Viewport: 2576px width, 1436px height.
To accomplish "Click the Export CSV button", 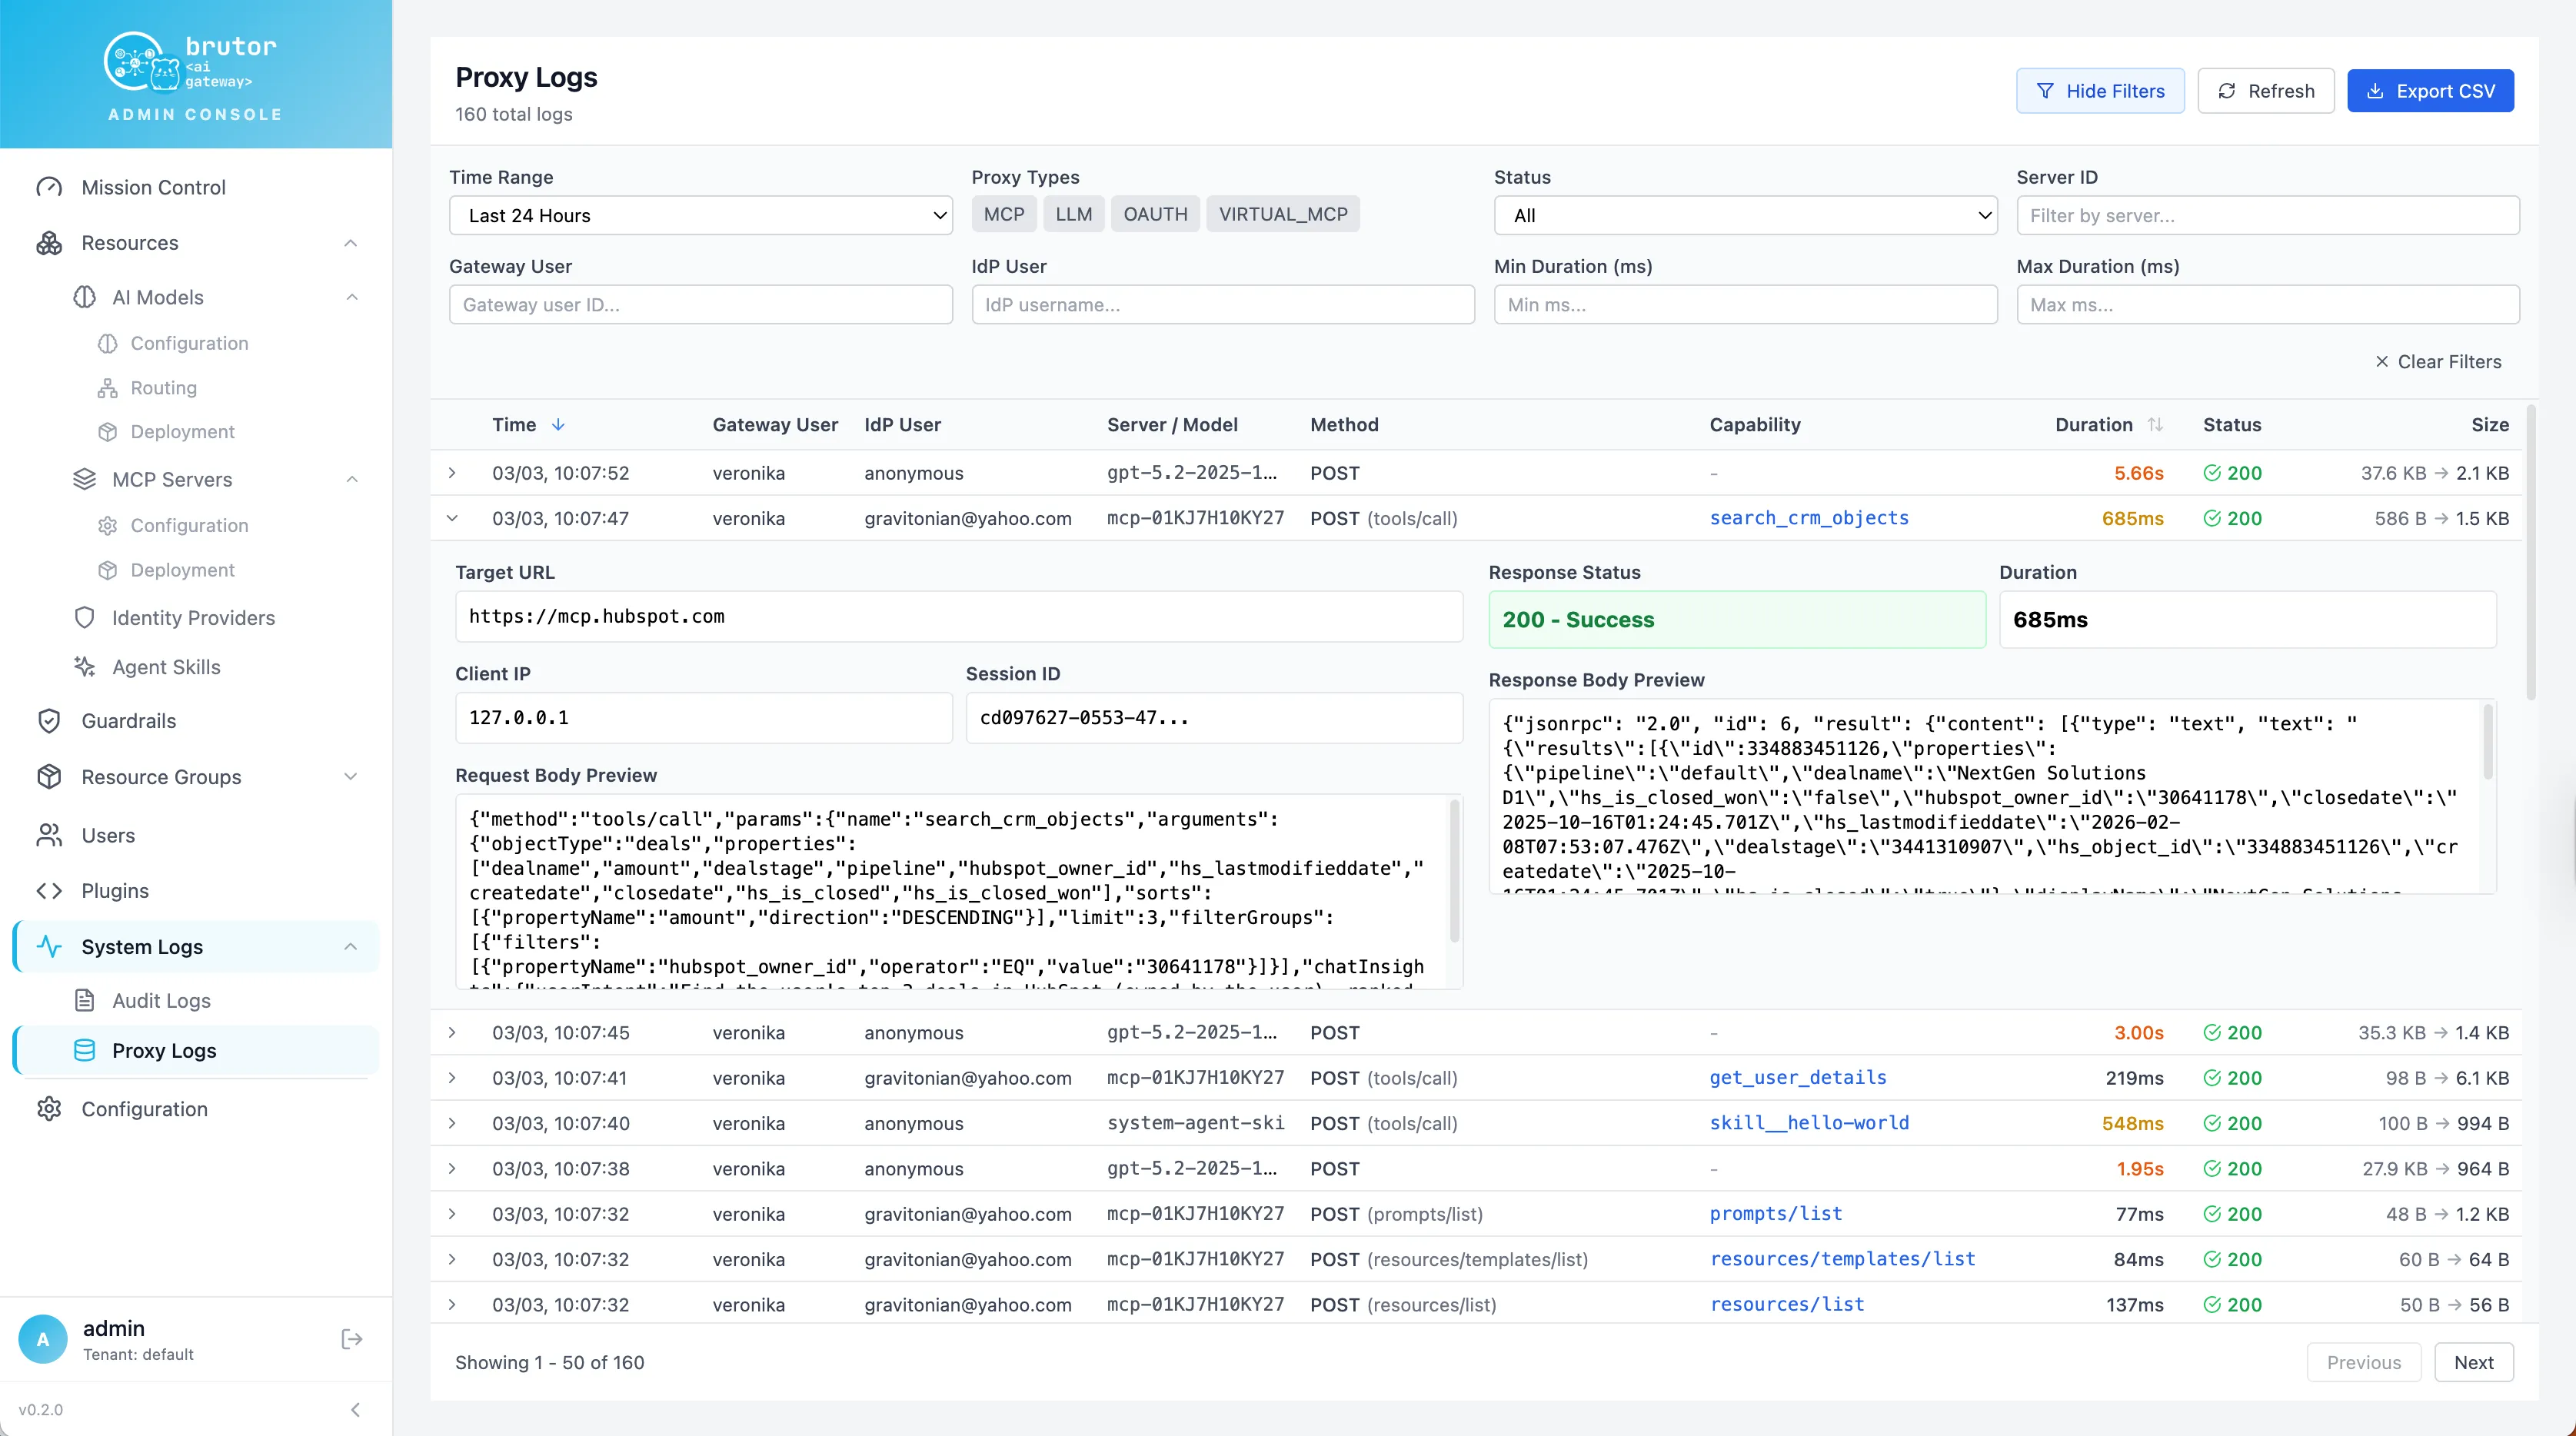I will point(2430,91).
